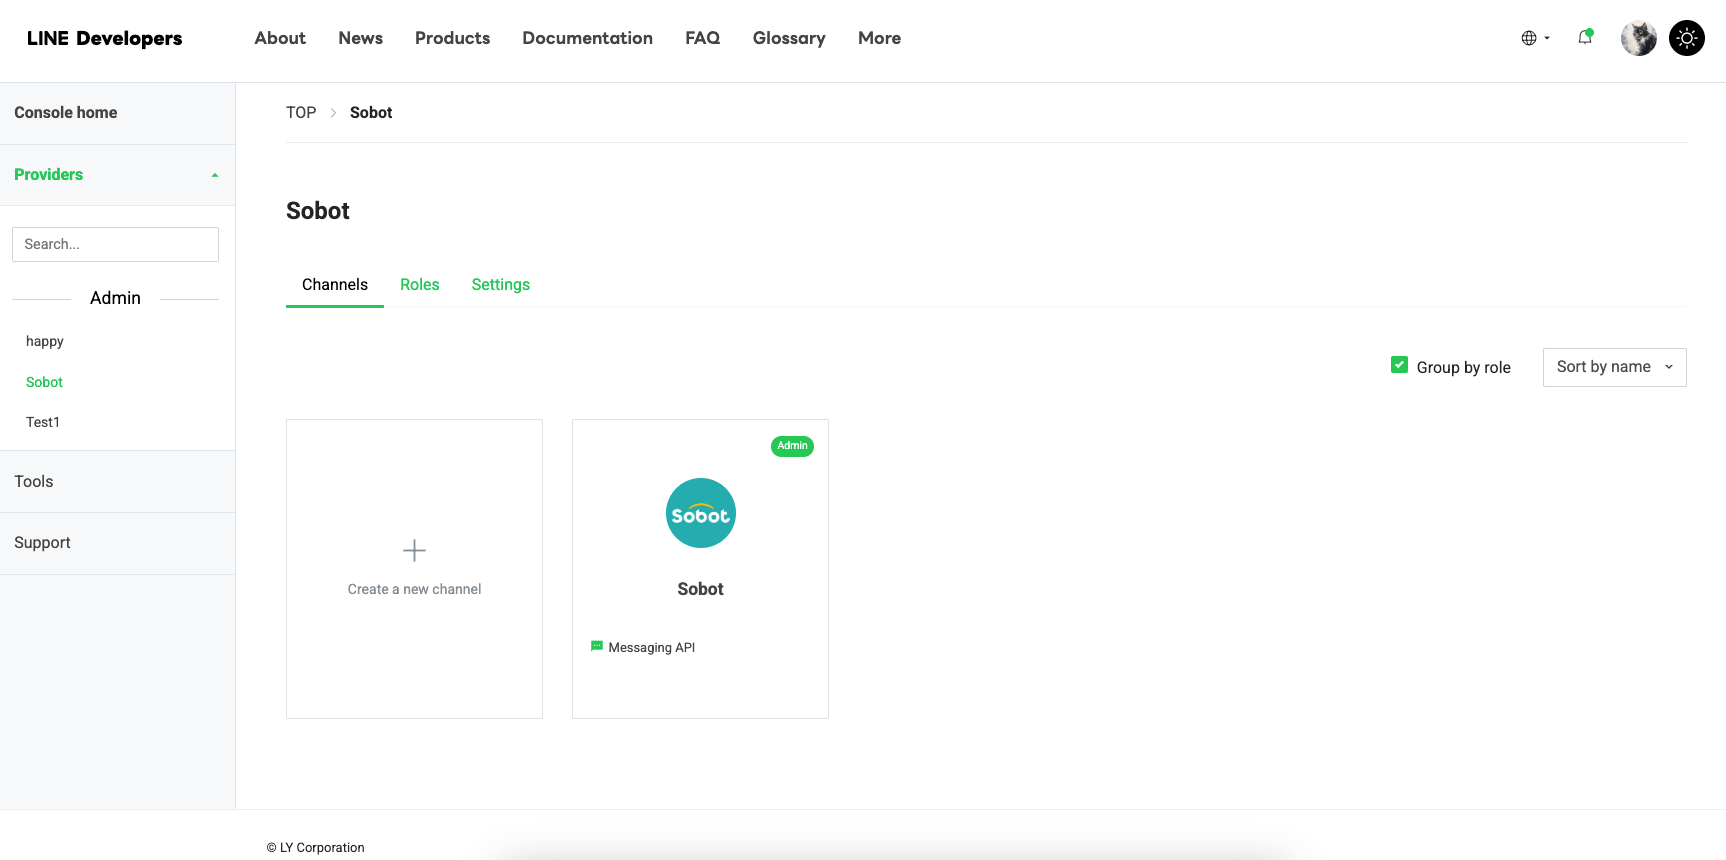Click the Sobot page heading
Image resolution: width=1726 pixels, height=860 pixels.
[x=318, y=211]
